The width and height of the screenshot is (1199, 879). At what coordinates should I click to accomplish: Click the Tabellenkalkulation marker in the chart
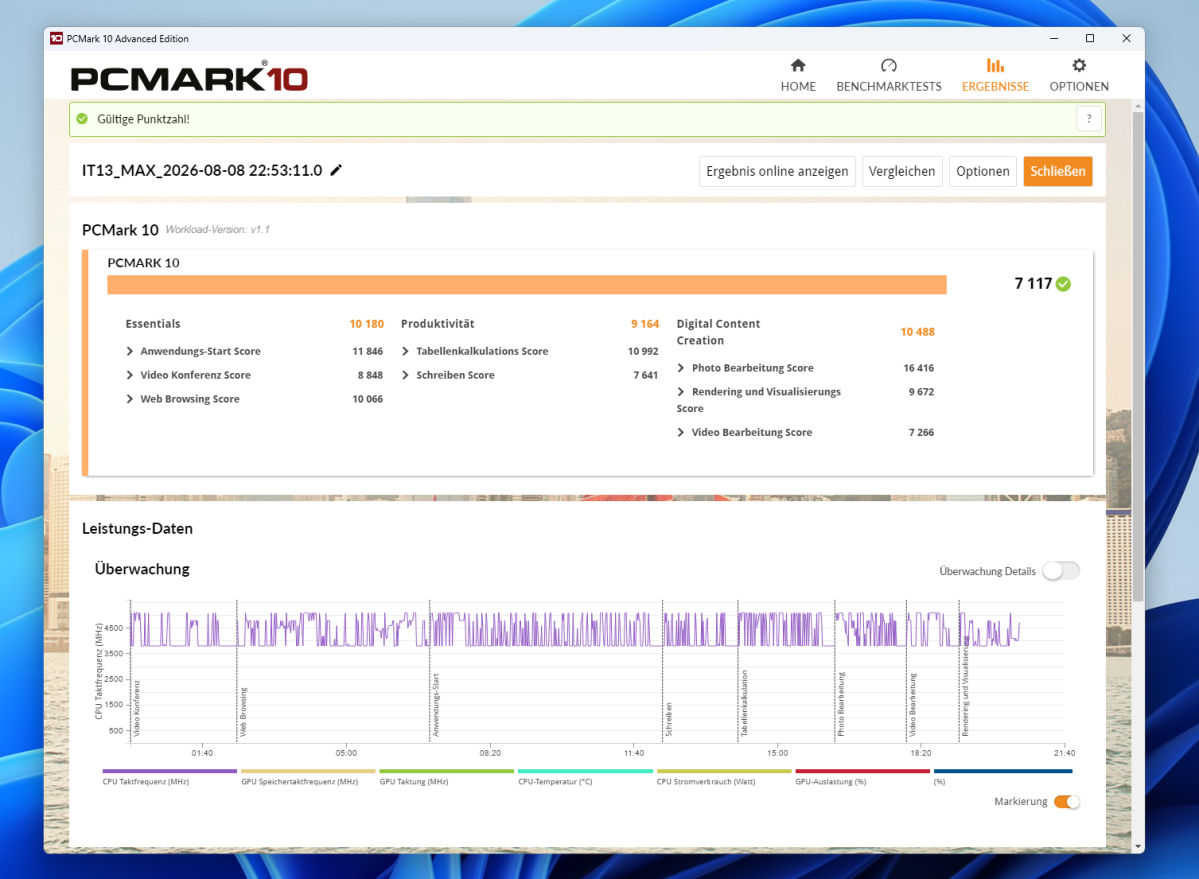coord(744,703)
